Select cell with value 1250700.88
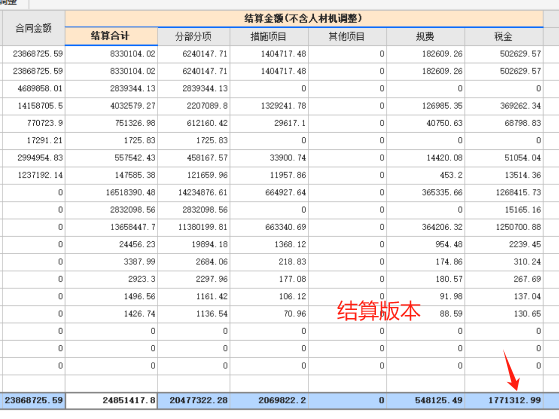 (504, 227)
